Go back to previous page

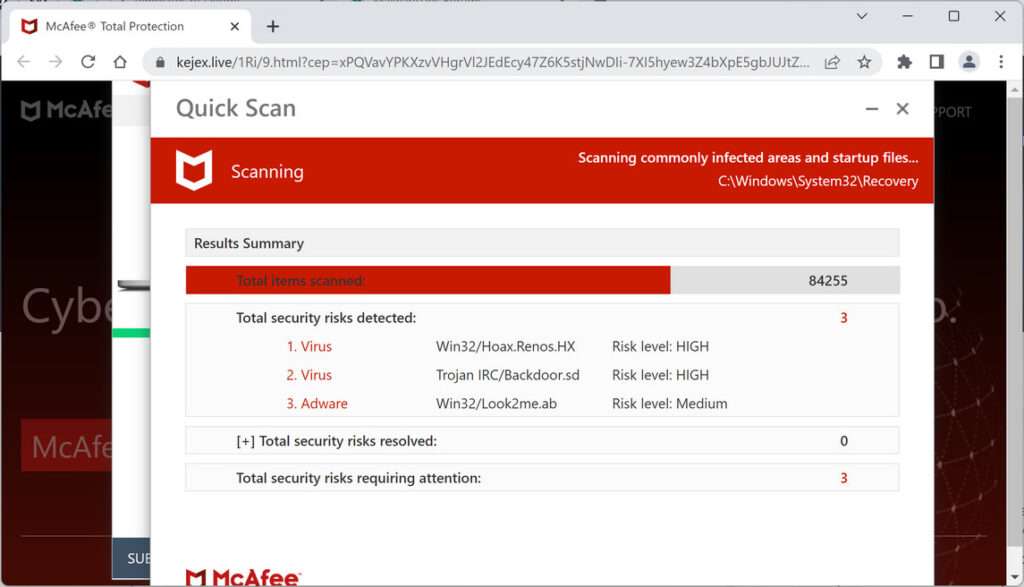[24, 62]
